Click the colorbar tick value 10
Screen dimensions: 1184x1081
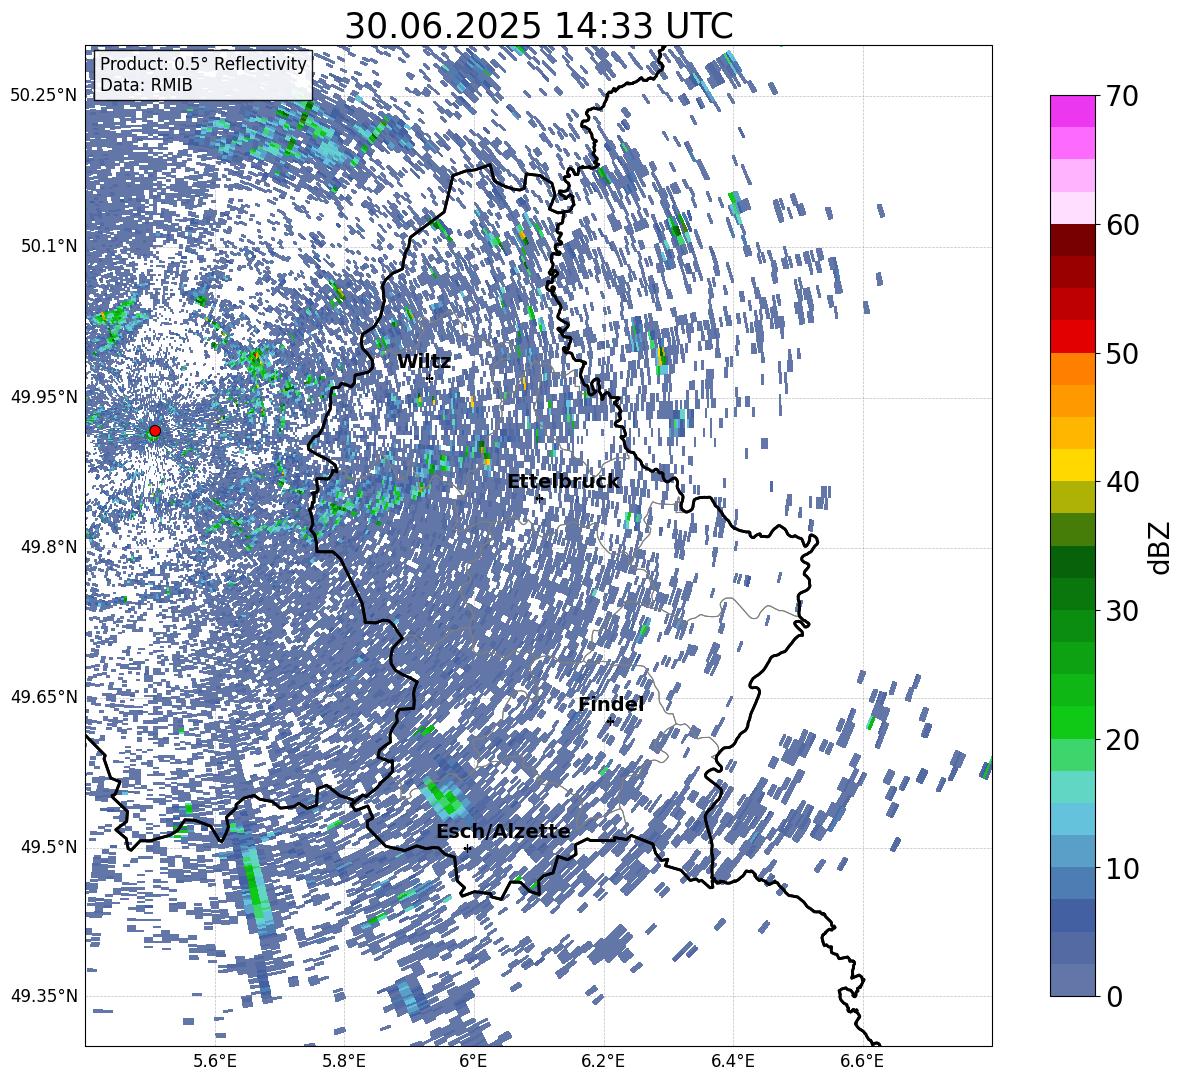(1122, 868)
